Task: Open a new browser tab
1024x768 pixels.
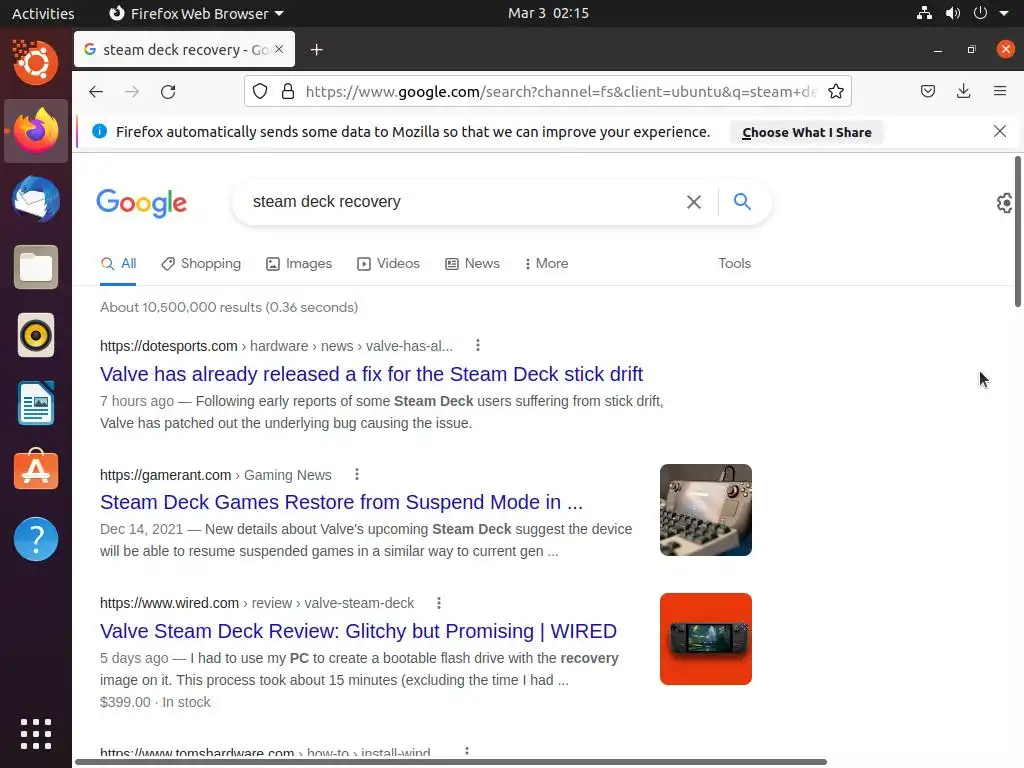Action: [x=316, y=50]
